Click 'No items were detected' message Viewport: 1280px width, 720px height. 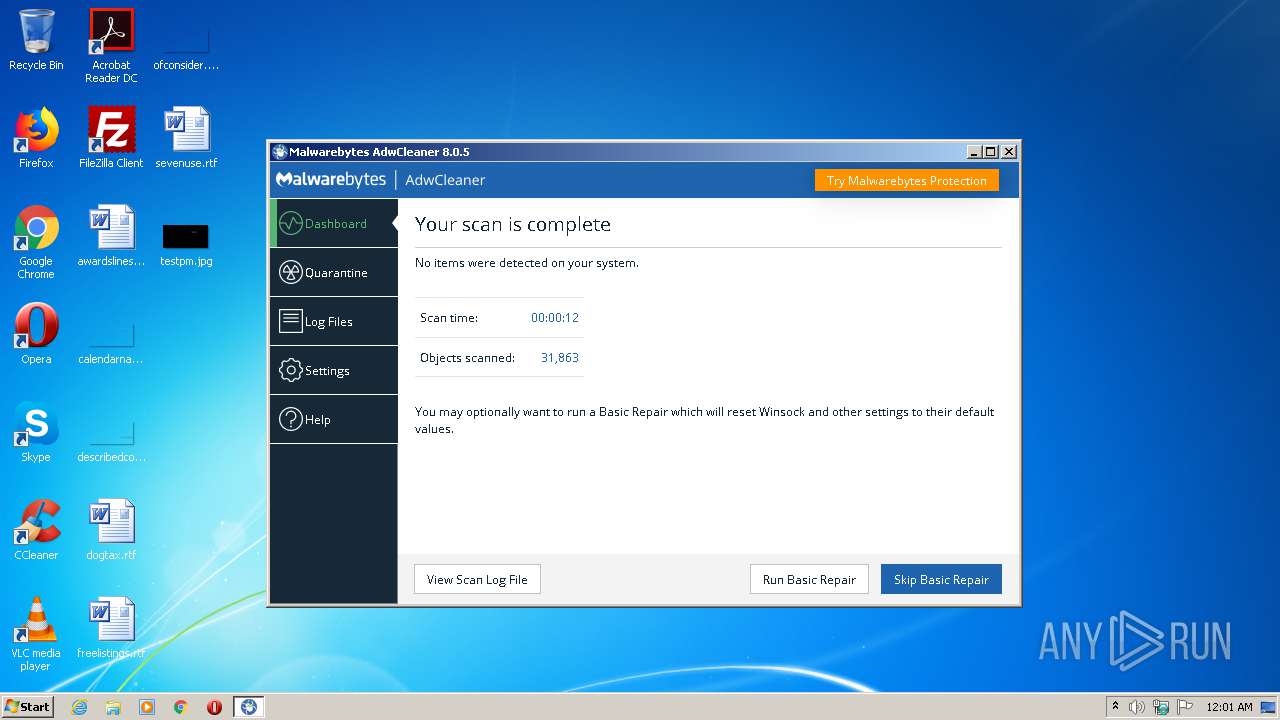pos(527,263)
